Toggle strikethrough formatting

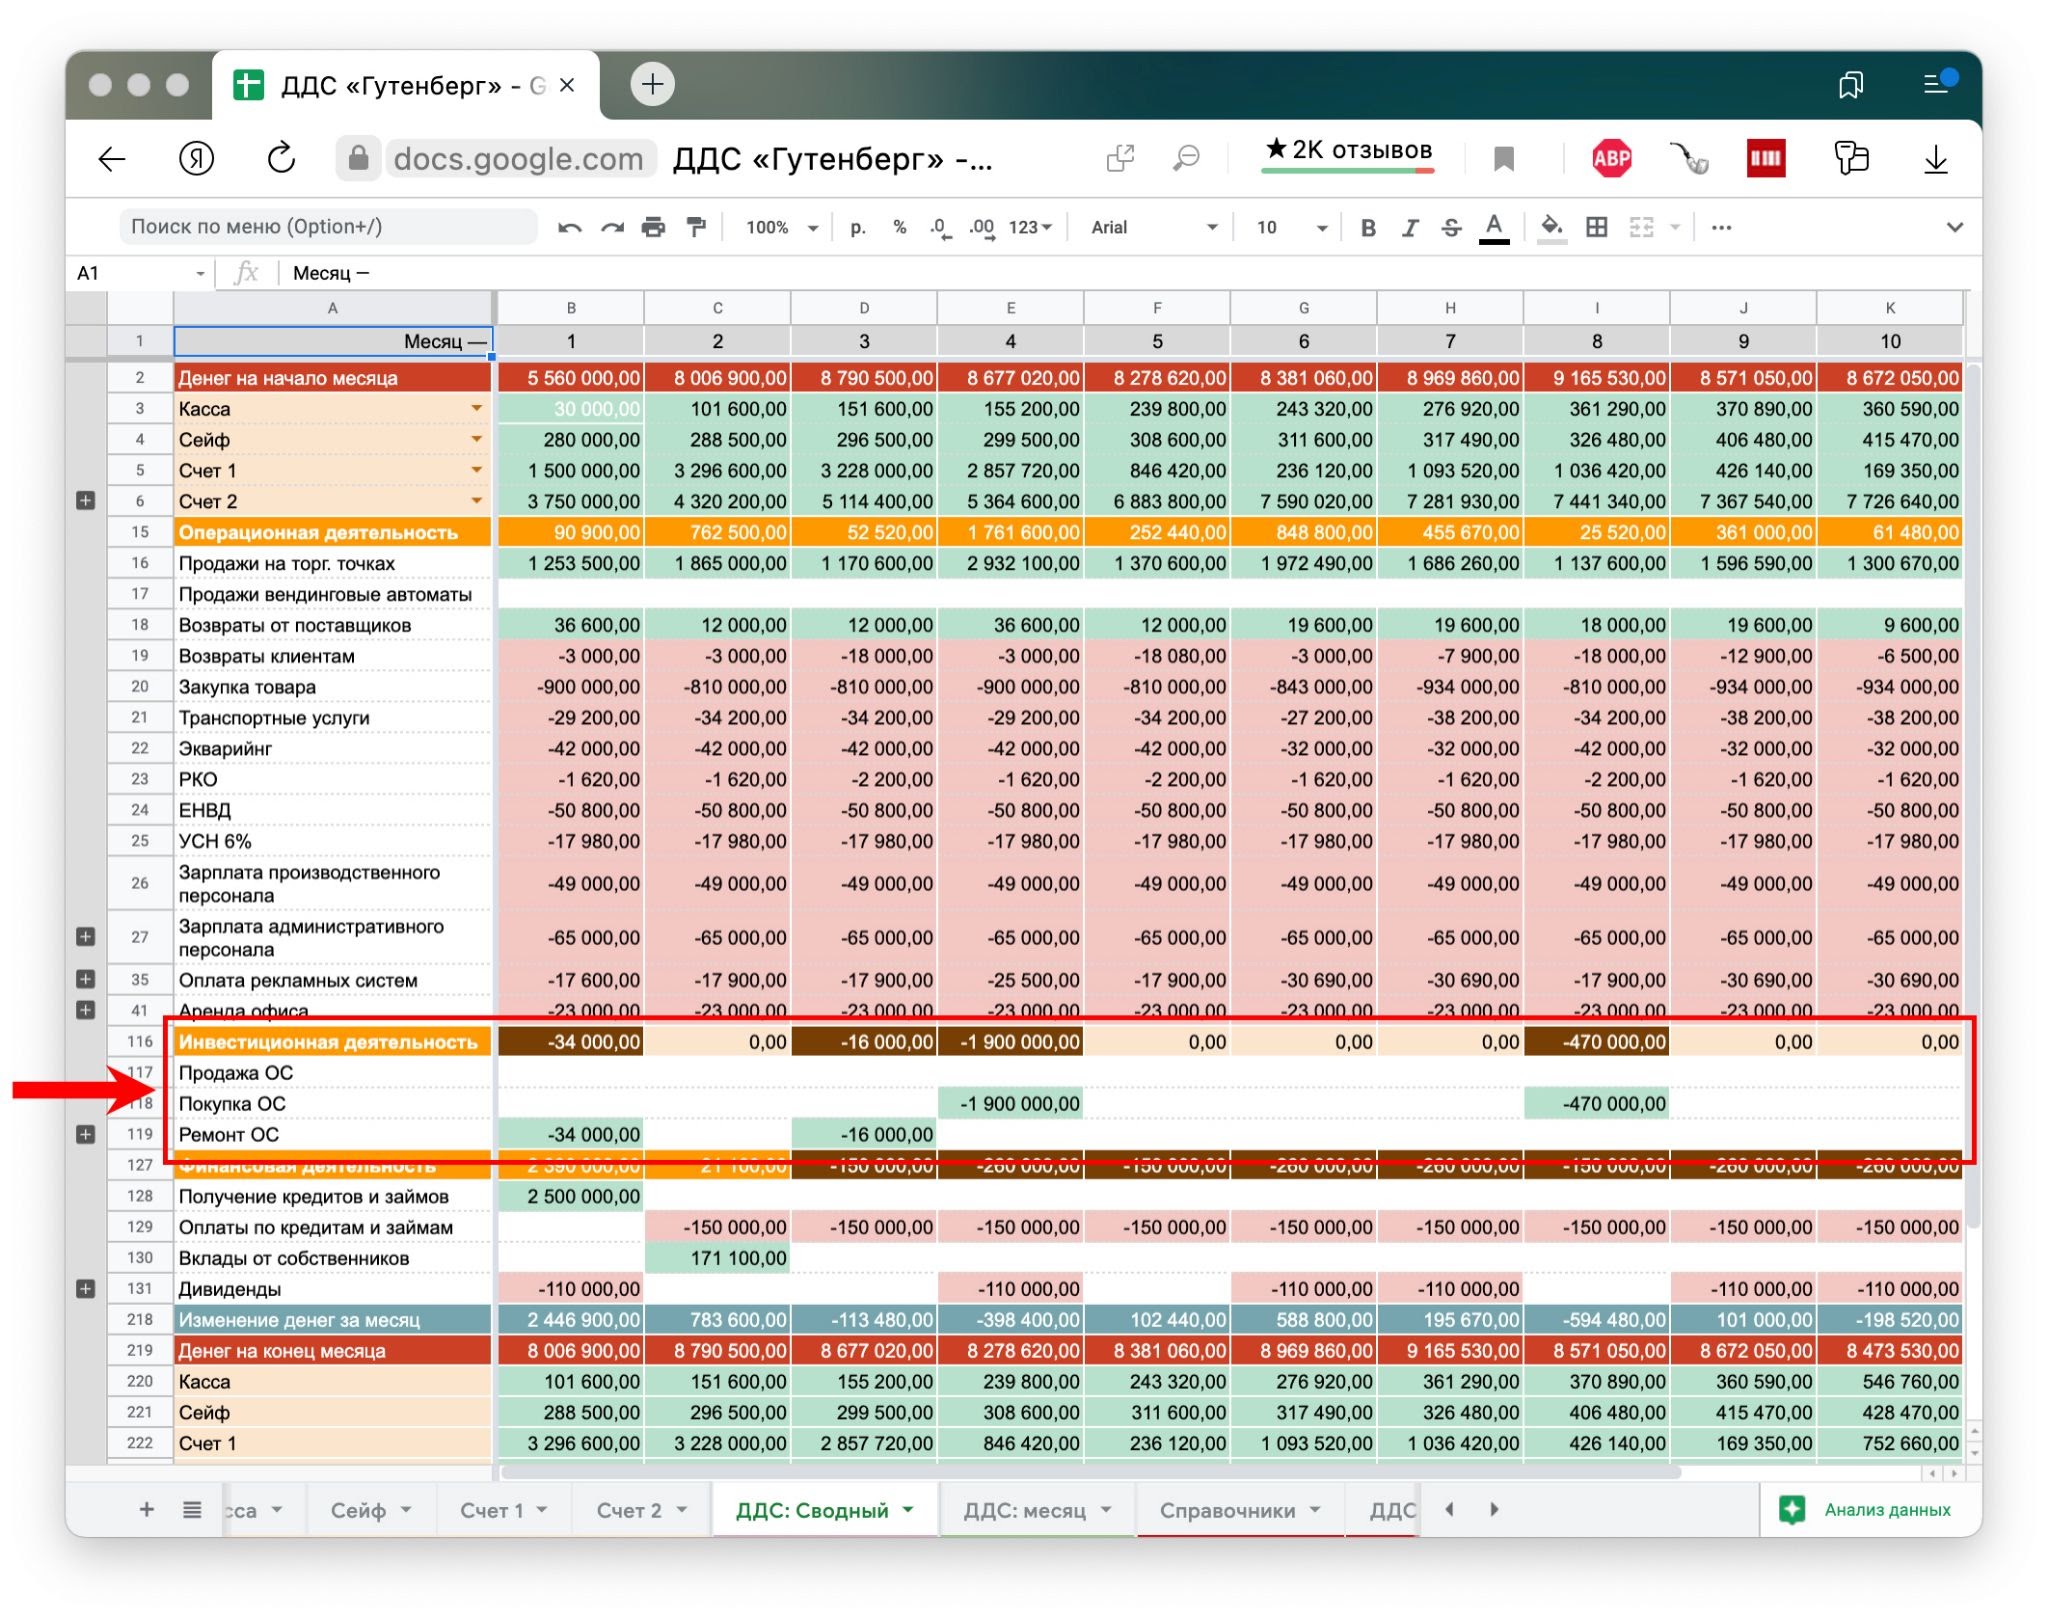point(1451,228)
